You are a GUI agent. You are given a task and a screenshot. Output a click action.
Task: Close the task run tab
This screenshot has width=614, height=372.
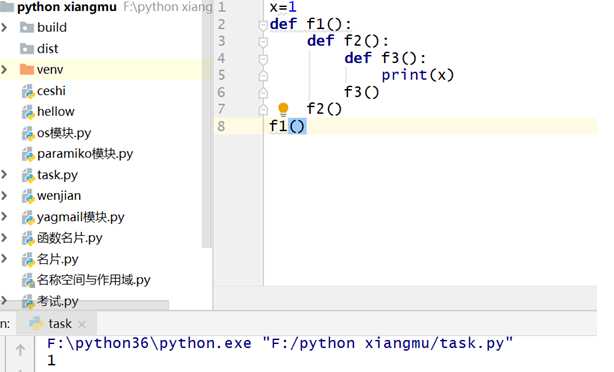pos(82,324)
